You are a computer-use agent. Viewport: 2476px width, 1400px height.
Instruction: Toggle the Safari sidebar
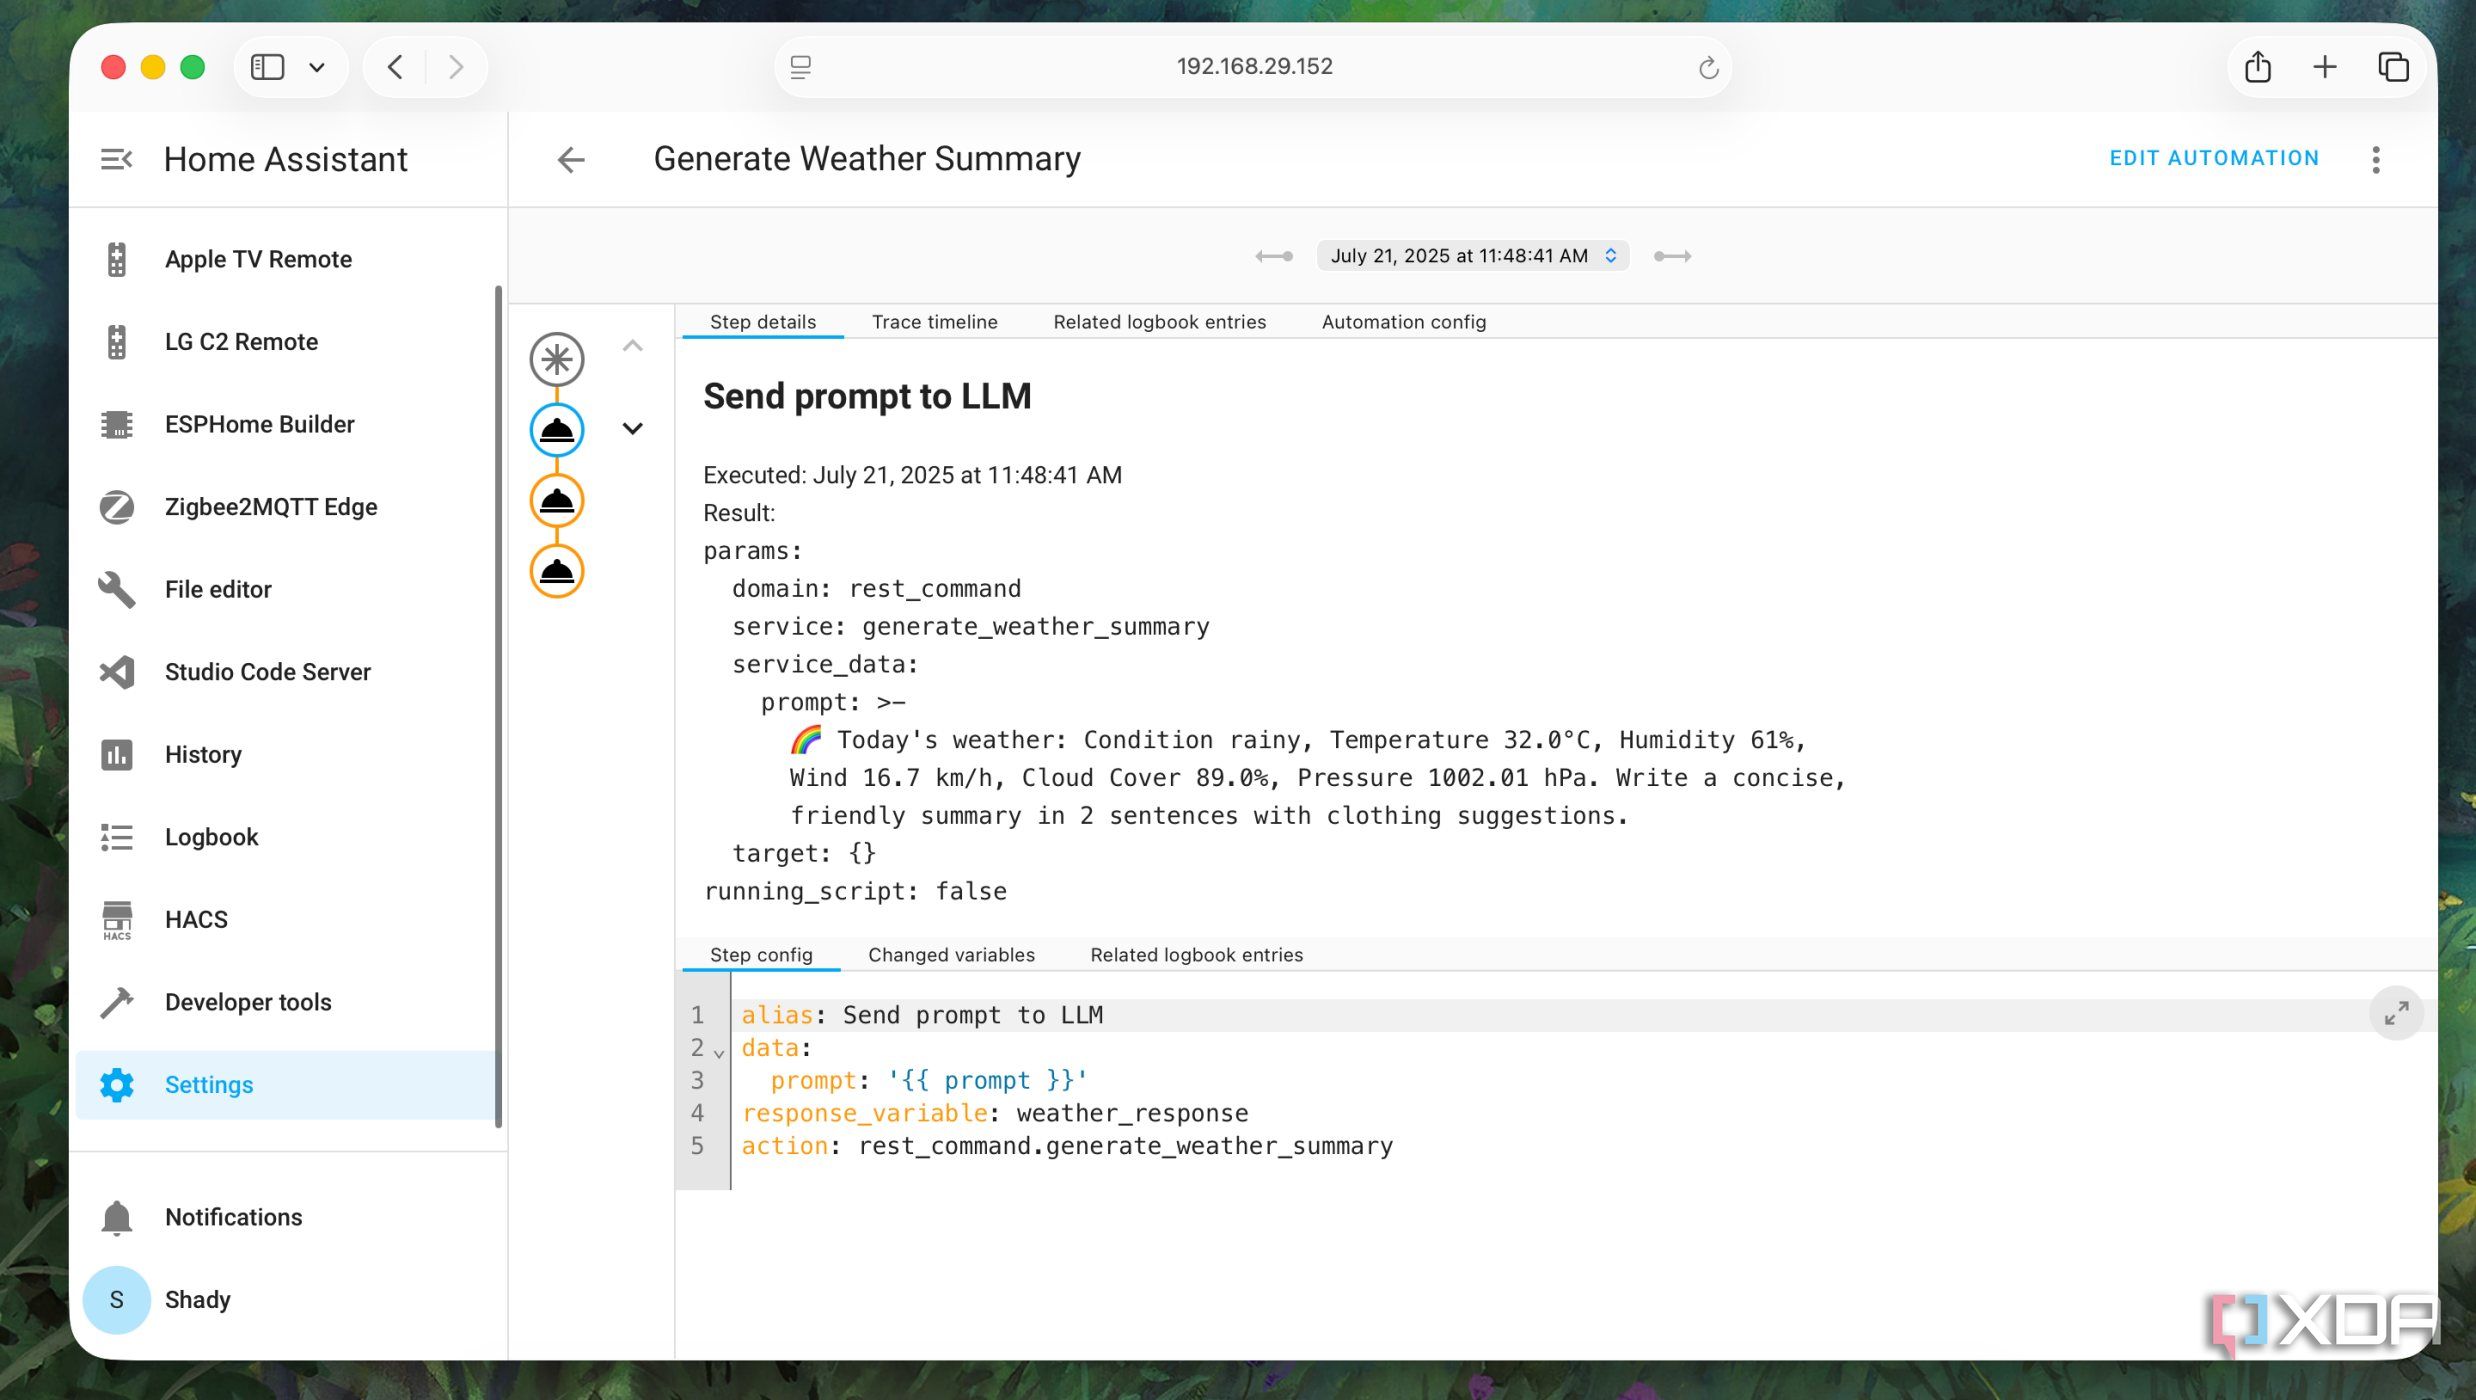tap(267, 67)
